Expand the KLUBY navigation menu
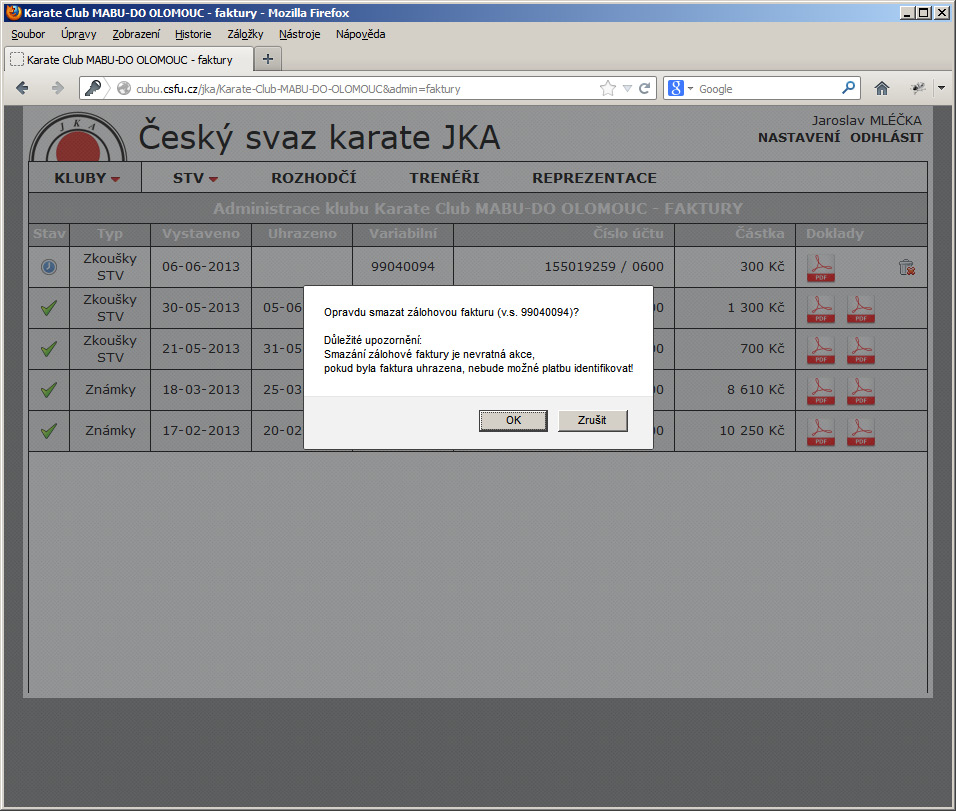The image size is (956, 811). tap(87, 178)
